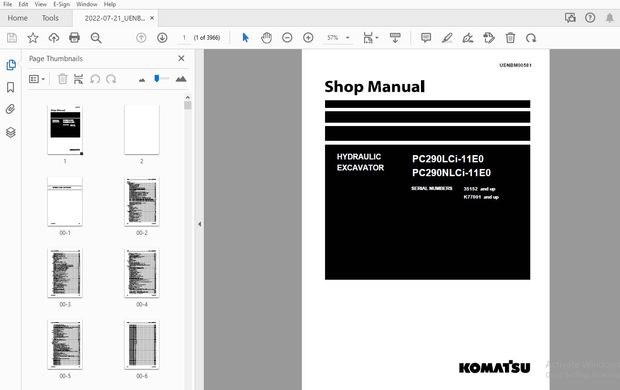Select thumbnail 00-2

pyautogui.click(x=142, y=202)
